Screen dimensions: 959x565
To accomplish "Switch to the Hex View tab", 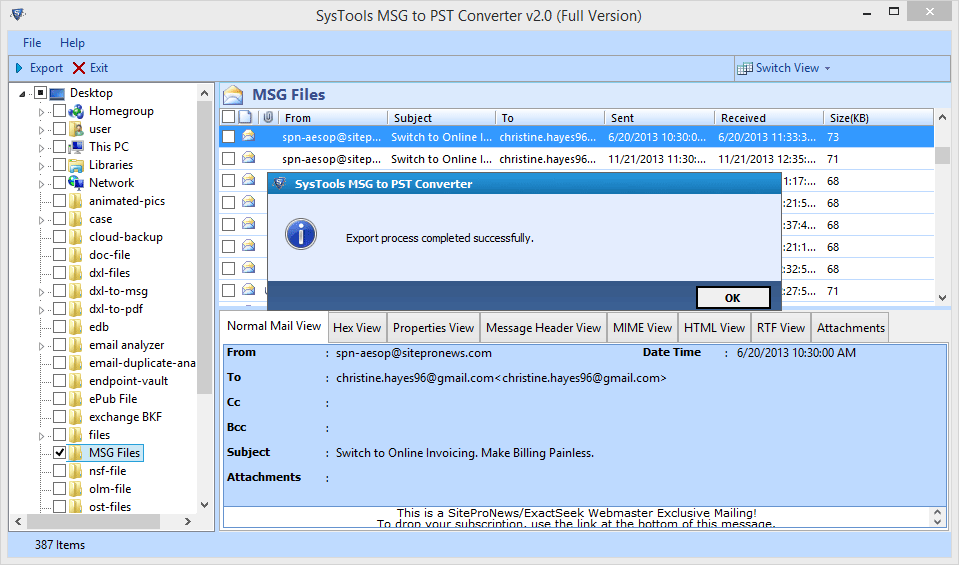I will pos(357,328).
